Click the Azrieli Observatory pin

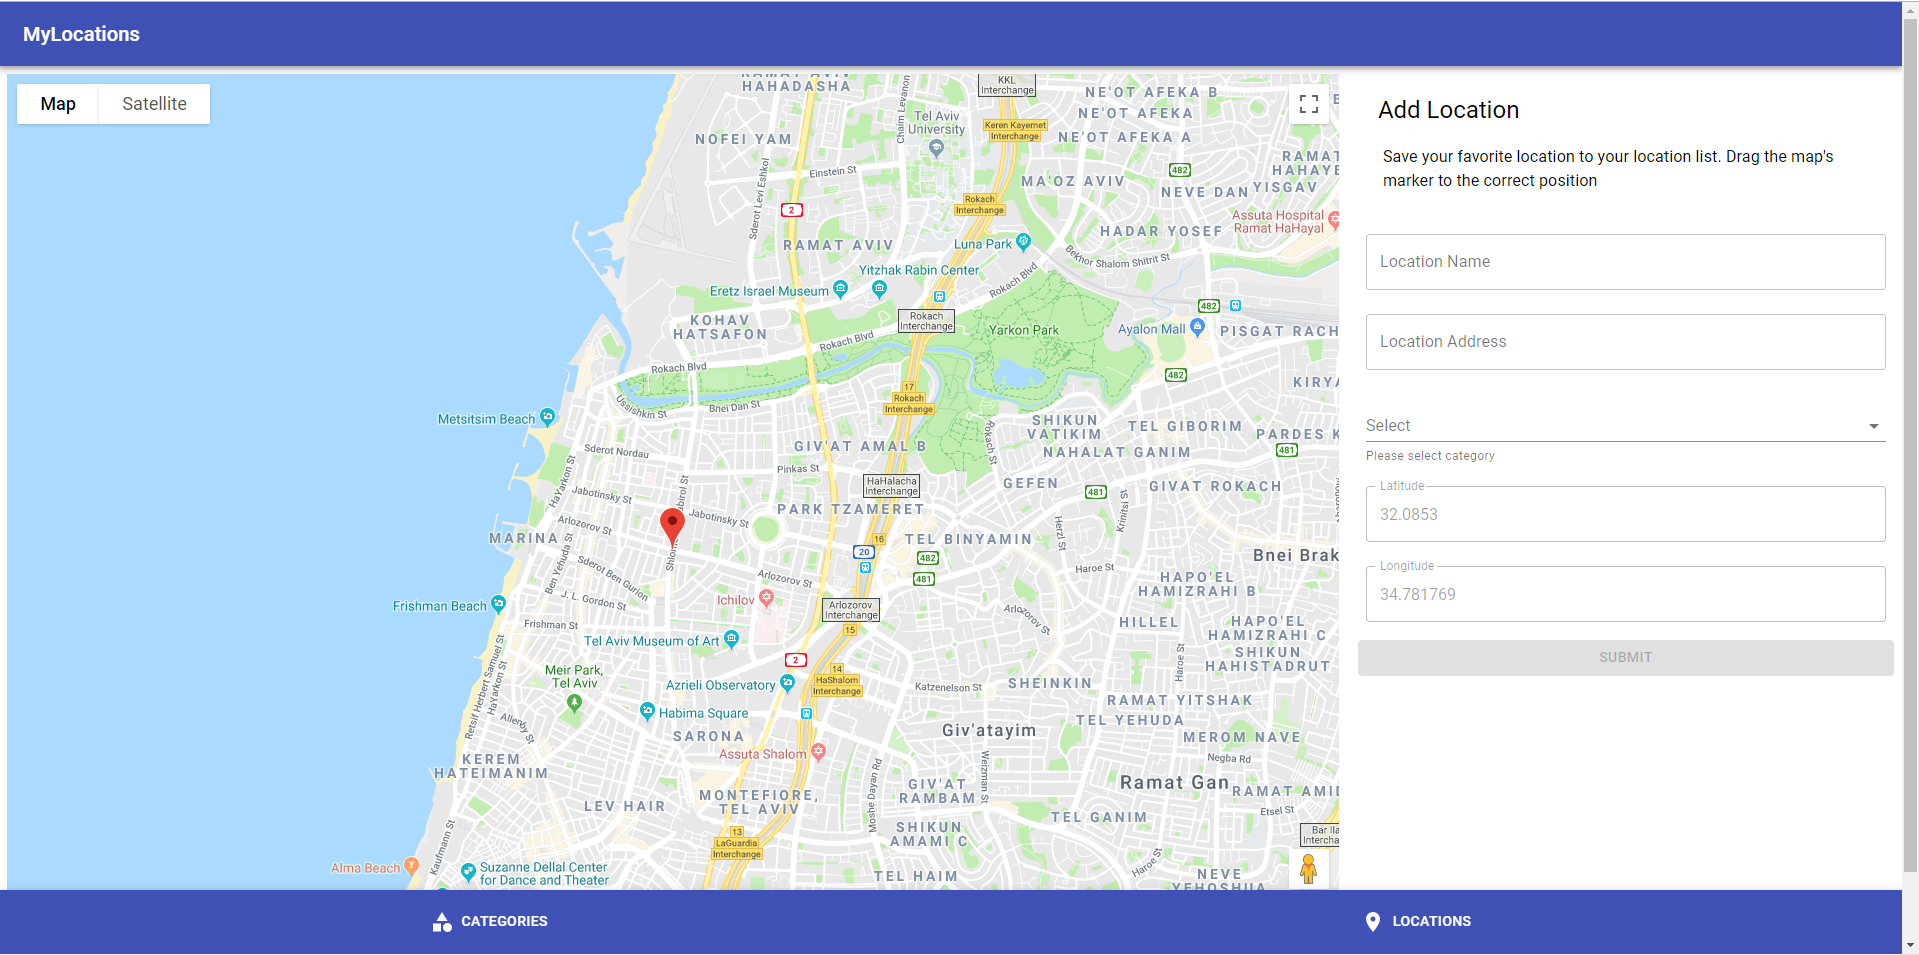click(787, 683)
